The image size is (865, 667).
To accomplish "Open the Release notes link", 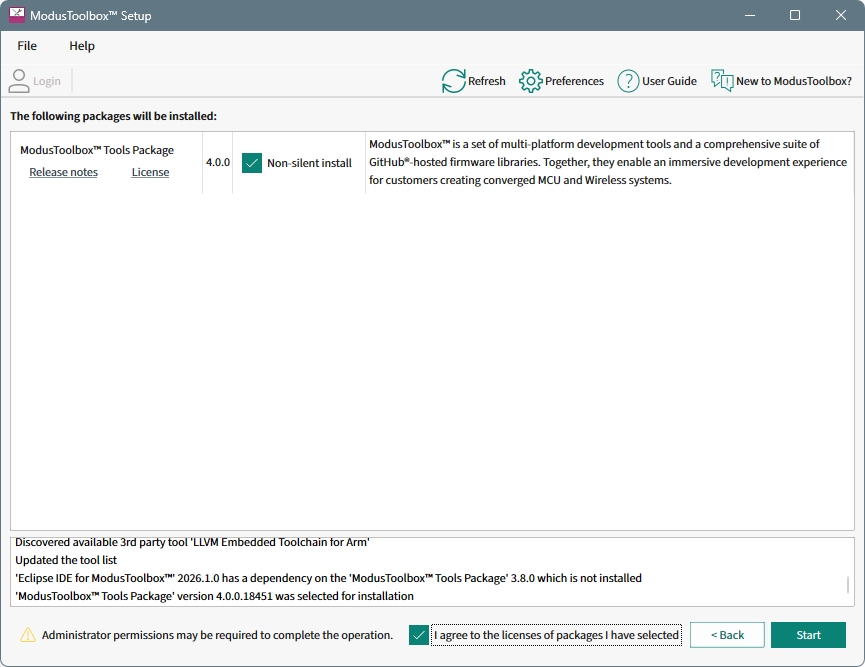I will [x=63, y=172].
